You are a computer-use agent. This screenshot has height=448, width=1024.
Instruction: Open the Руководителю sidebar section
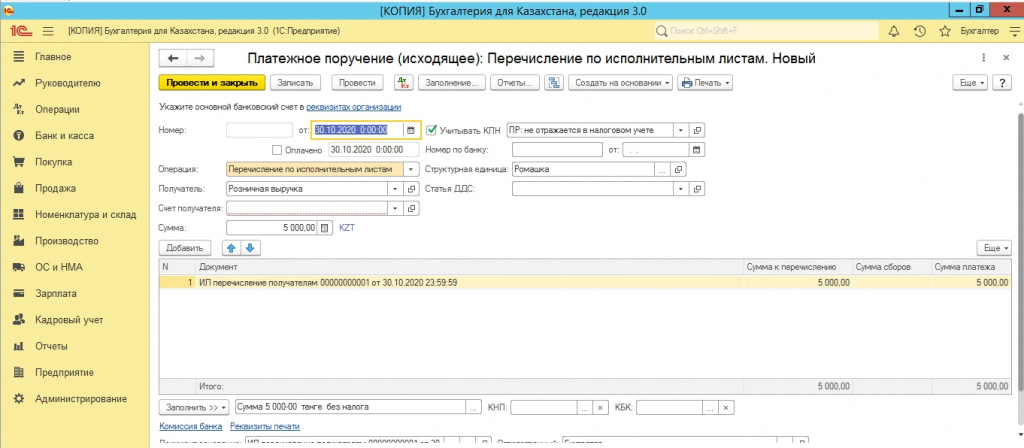pos(68,83)
